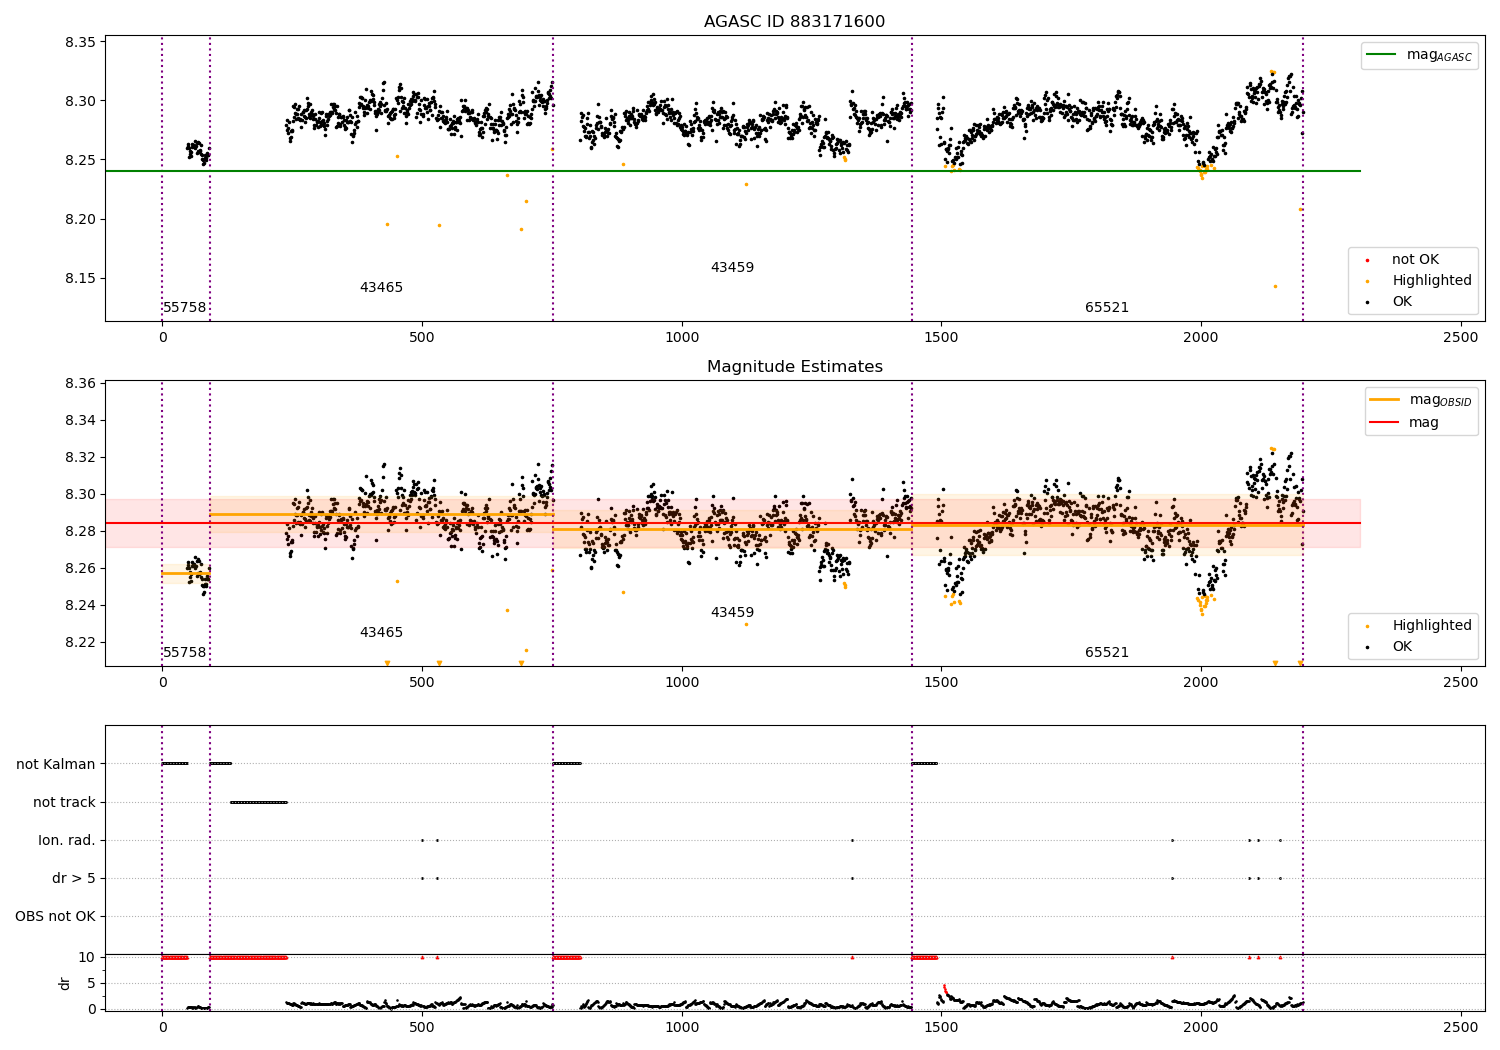Viewport: 1500px width, 1050px height.
Task: Click the 8.36 y-axis tick, middle plot
Action: click(79, 384)
